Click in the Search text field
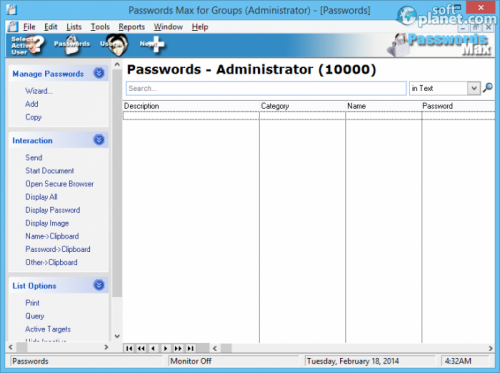Viewport: 500px width, 373px height. (x=266, y=88)
